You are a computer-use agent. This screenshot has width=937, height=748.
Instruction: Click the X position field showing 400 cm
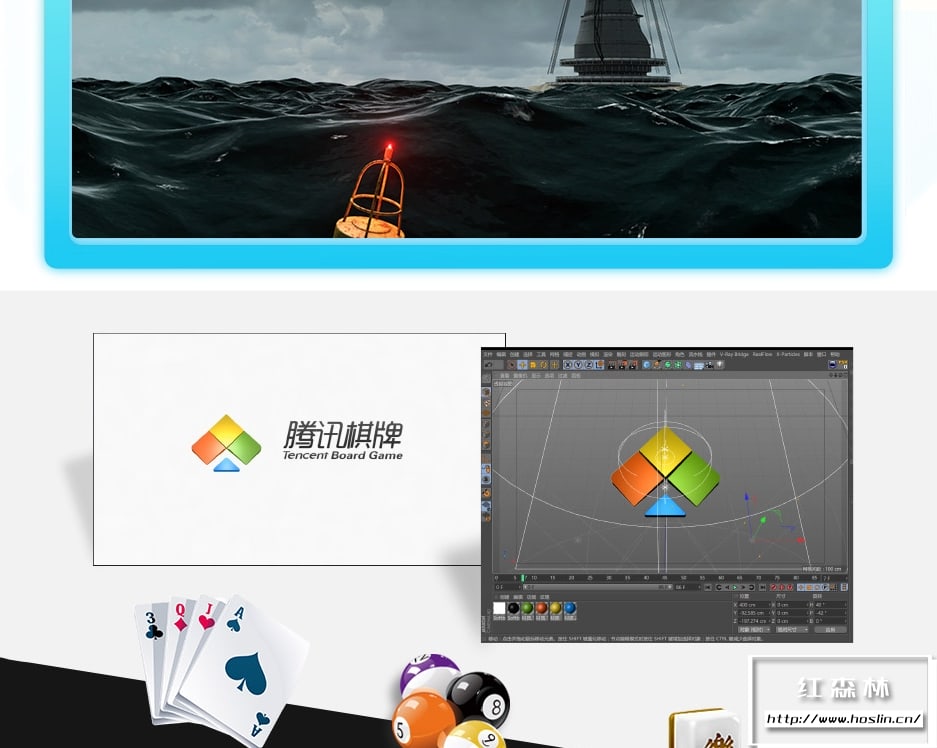click(x=754, y=605)
